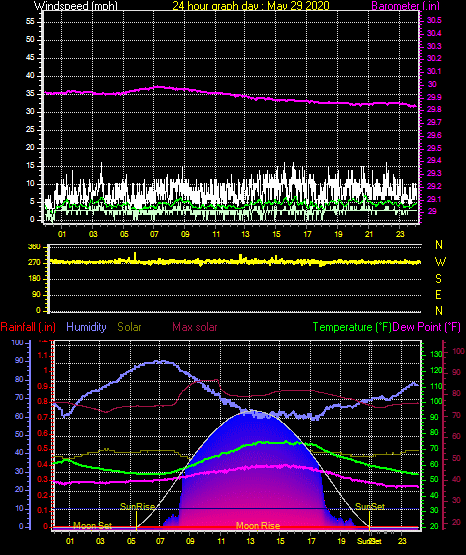Click hour '07' on the windspeed graph axis
The height and width of the screenshot is (555, 466).
point(154,234)
